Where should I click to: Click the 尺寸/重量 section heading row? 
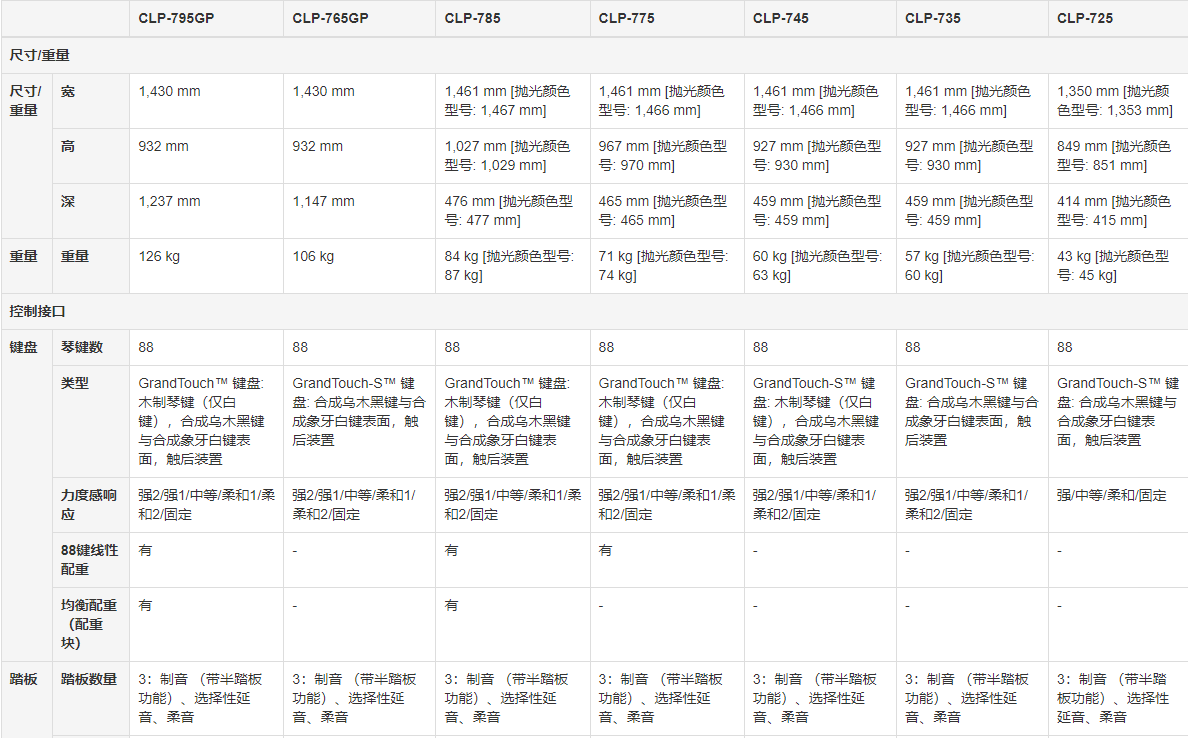pos(595,55)
